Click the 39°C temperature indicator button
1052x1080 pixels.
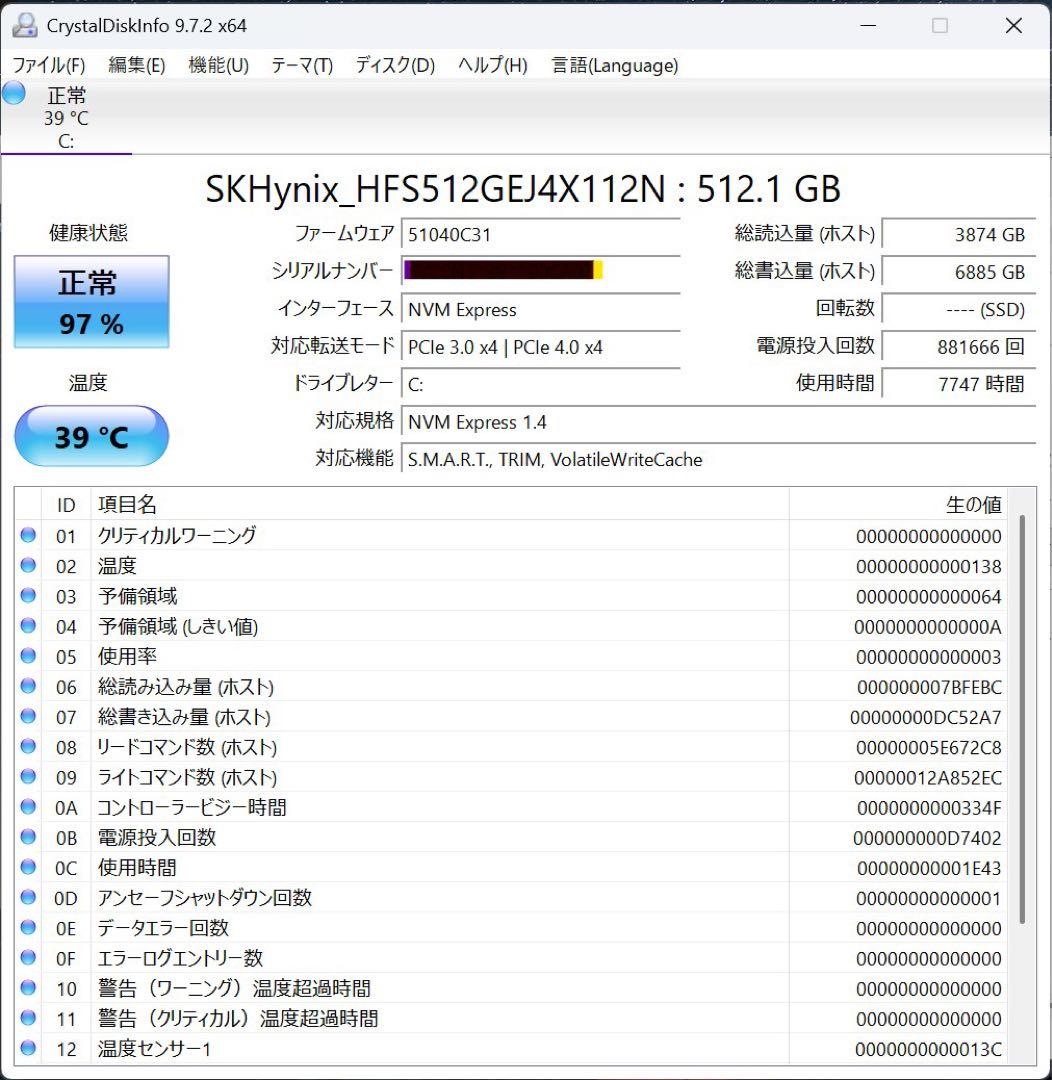coord(91,436)
